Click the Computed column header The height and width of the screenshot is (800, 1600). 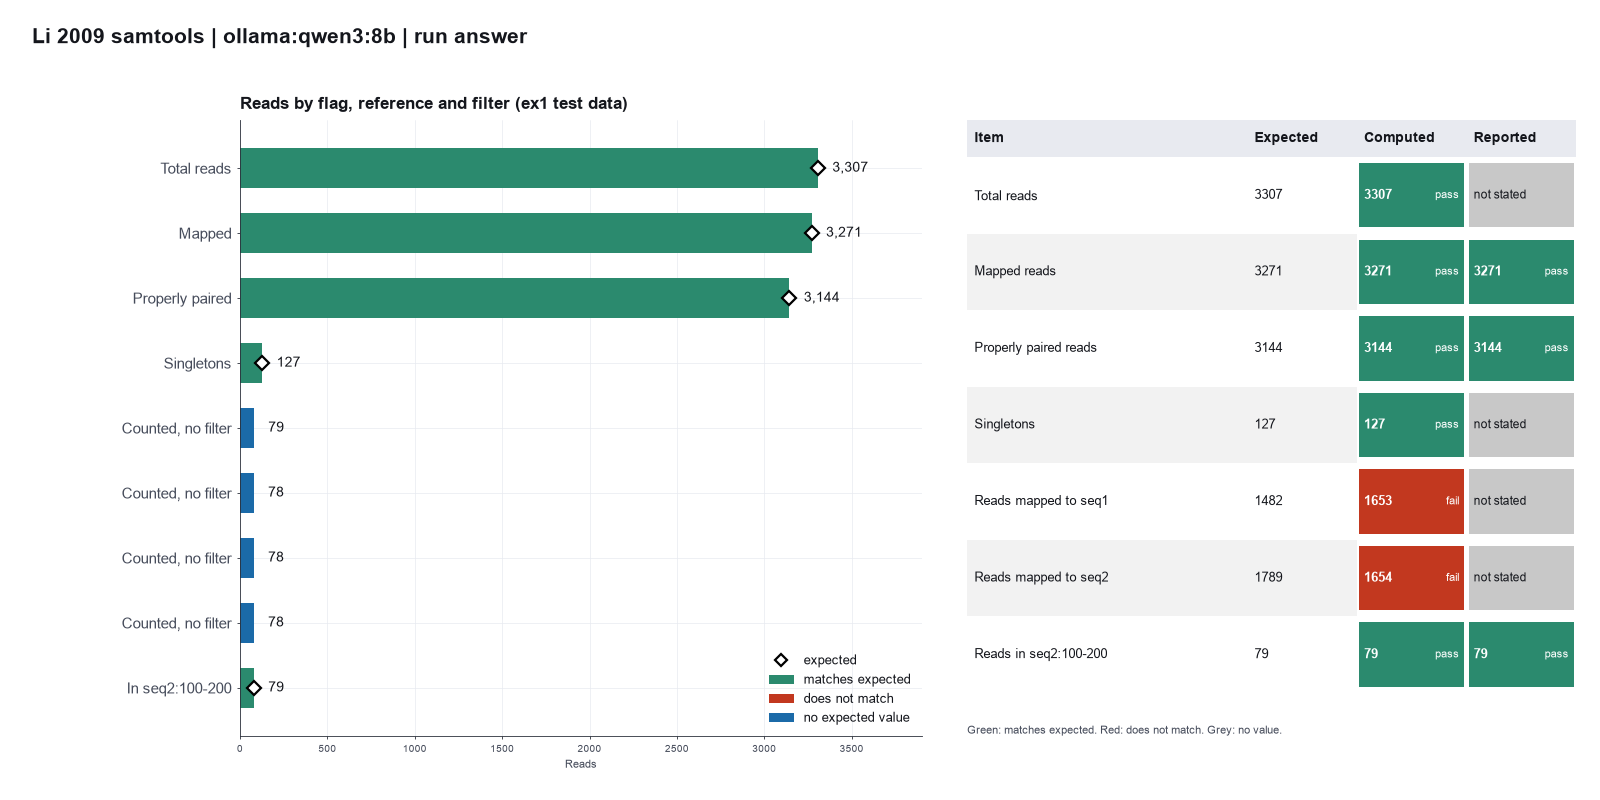pos(1399,137)
